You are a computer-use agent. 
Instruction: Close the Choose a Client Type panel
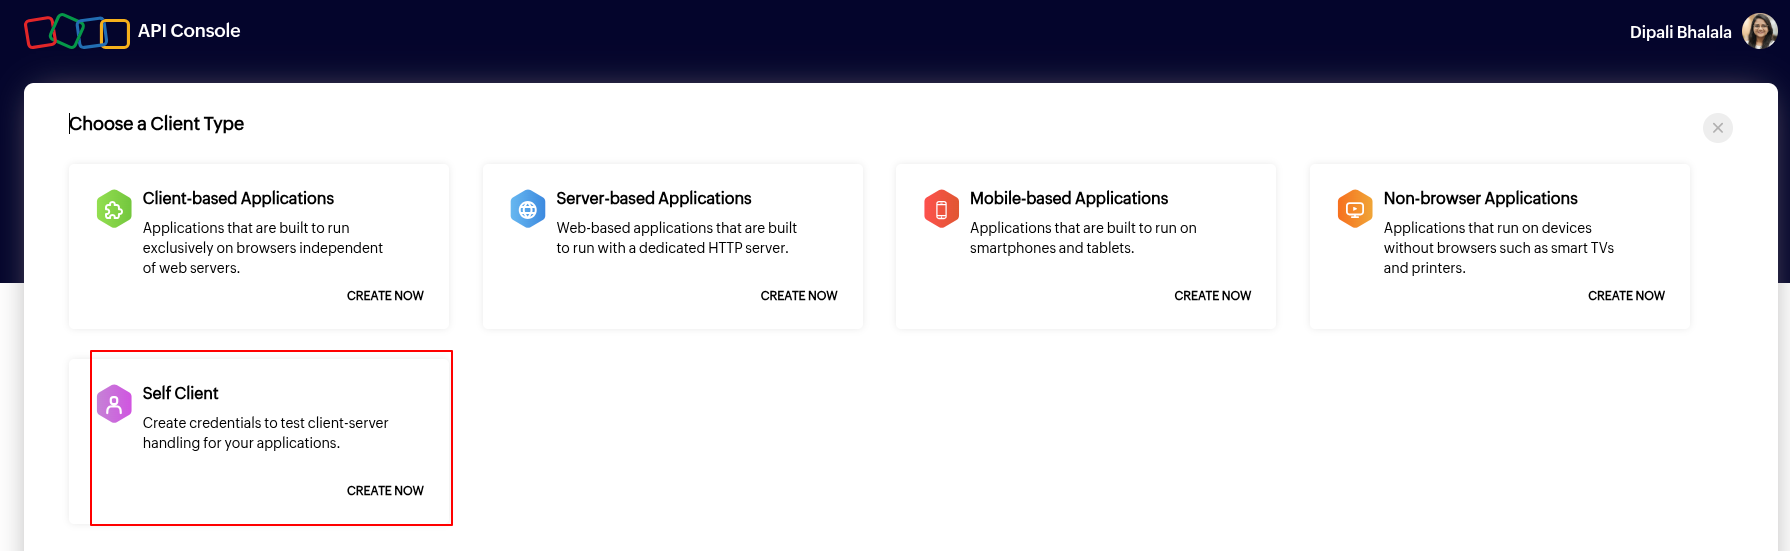(x=1717, y=128)
